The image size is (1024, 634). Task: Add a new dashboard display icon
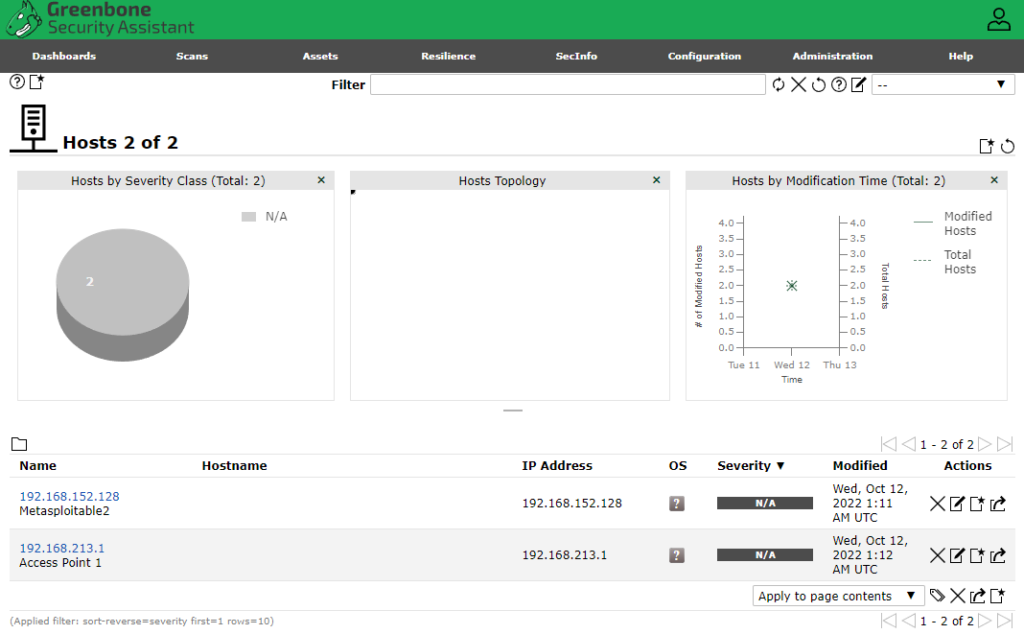[x=987, y=146]
